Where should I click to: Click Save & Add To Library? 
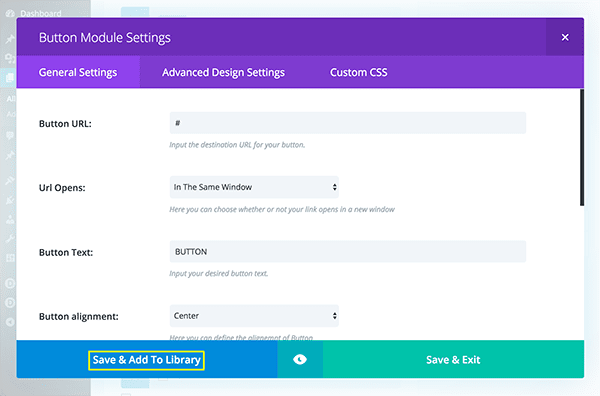click(147, 360)
